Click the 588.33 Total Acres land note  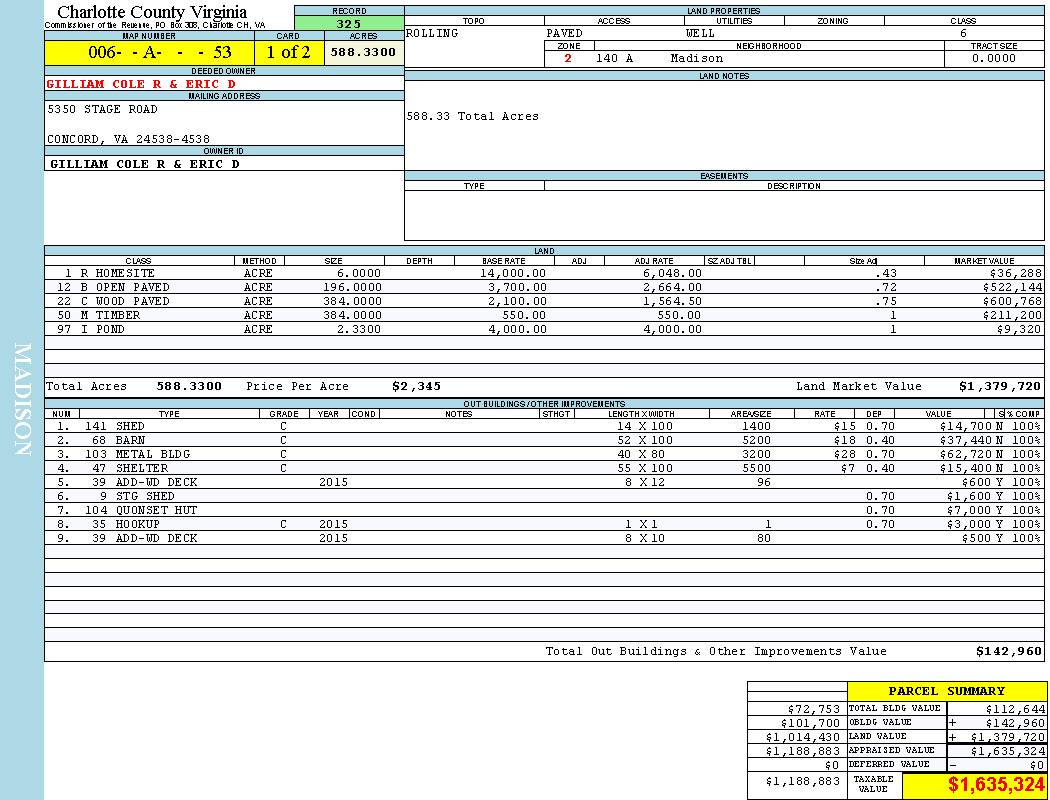472,116
